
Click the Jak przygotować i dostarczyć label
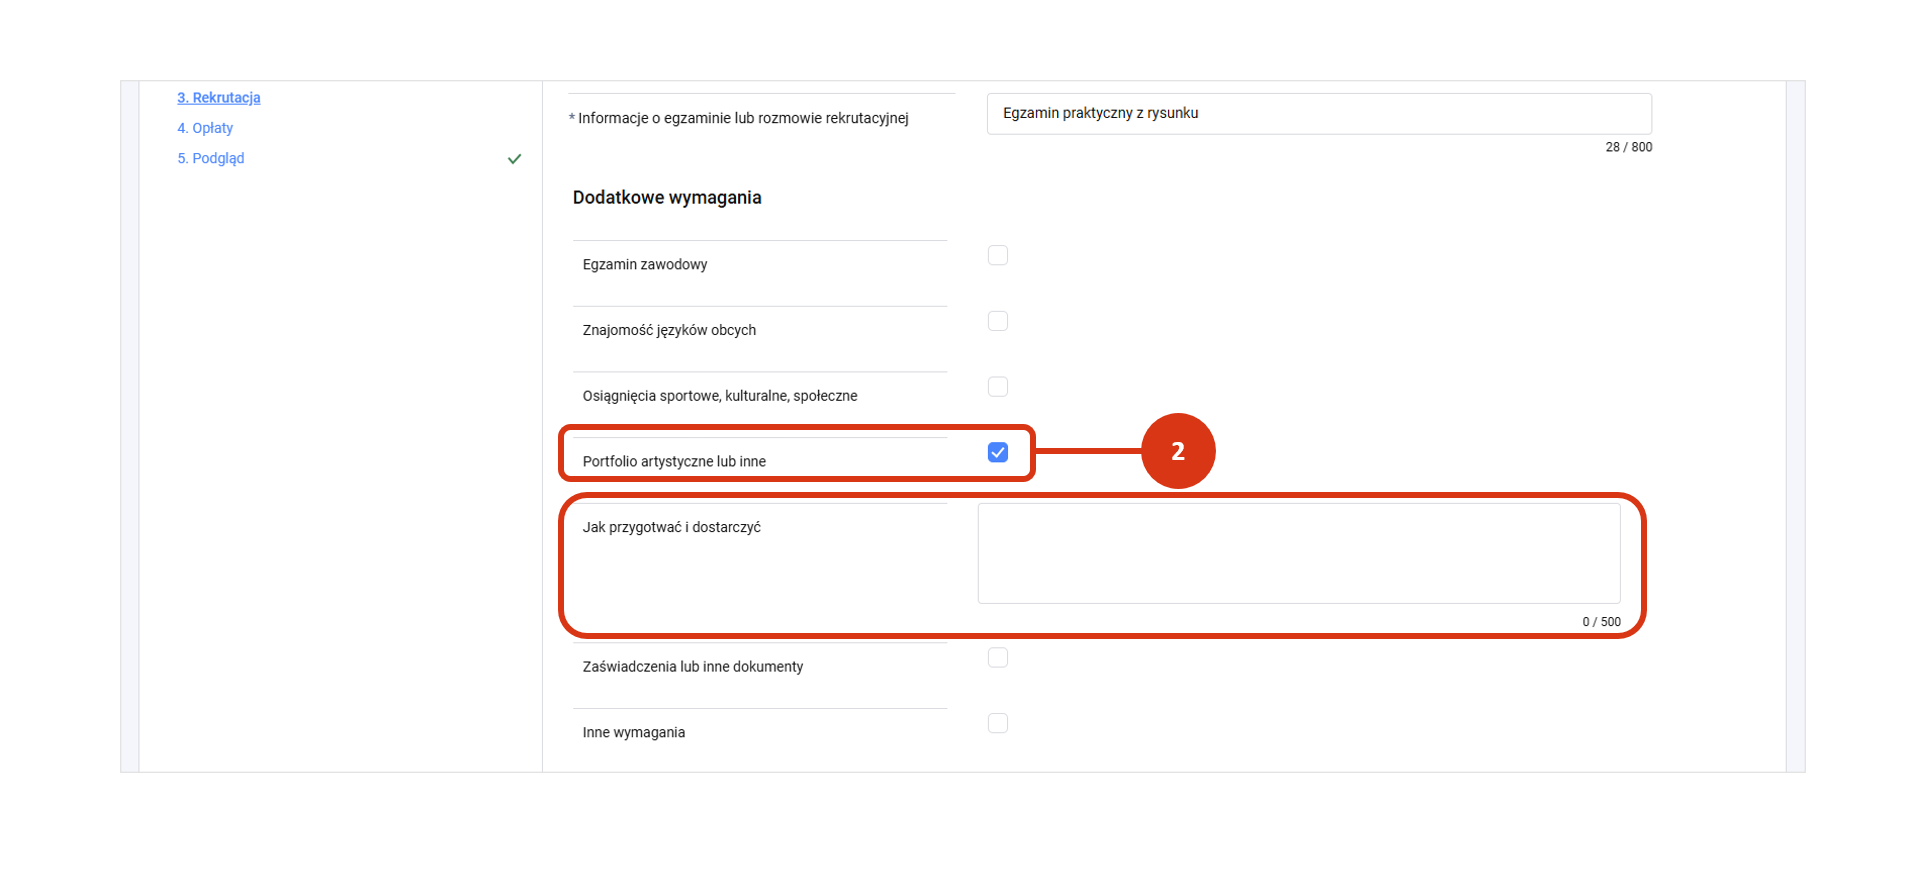[x=672, y=528]
